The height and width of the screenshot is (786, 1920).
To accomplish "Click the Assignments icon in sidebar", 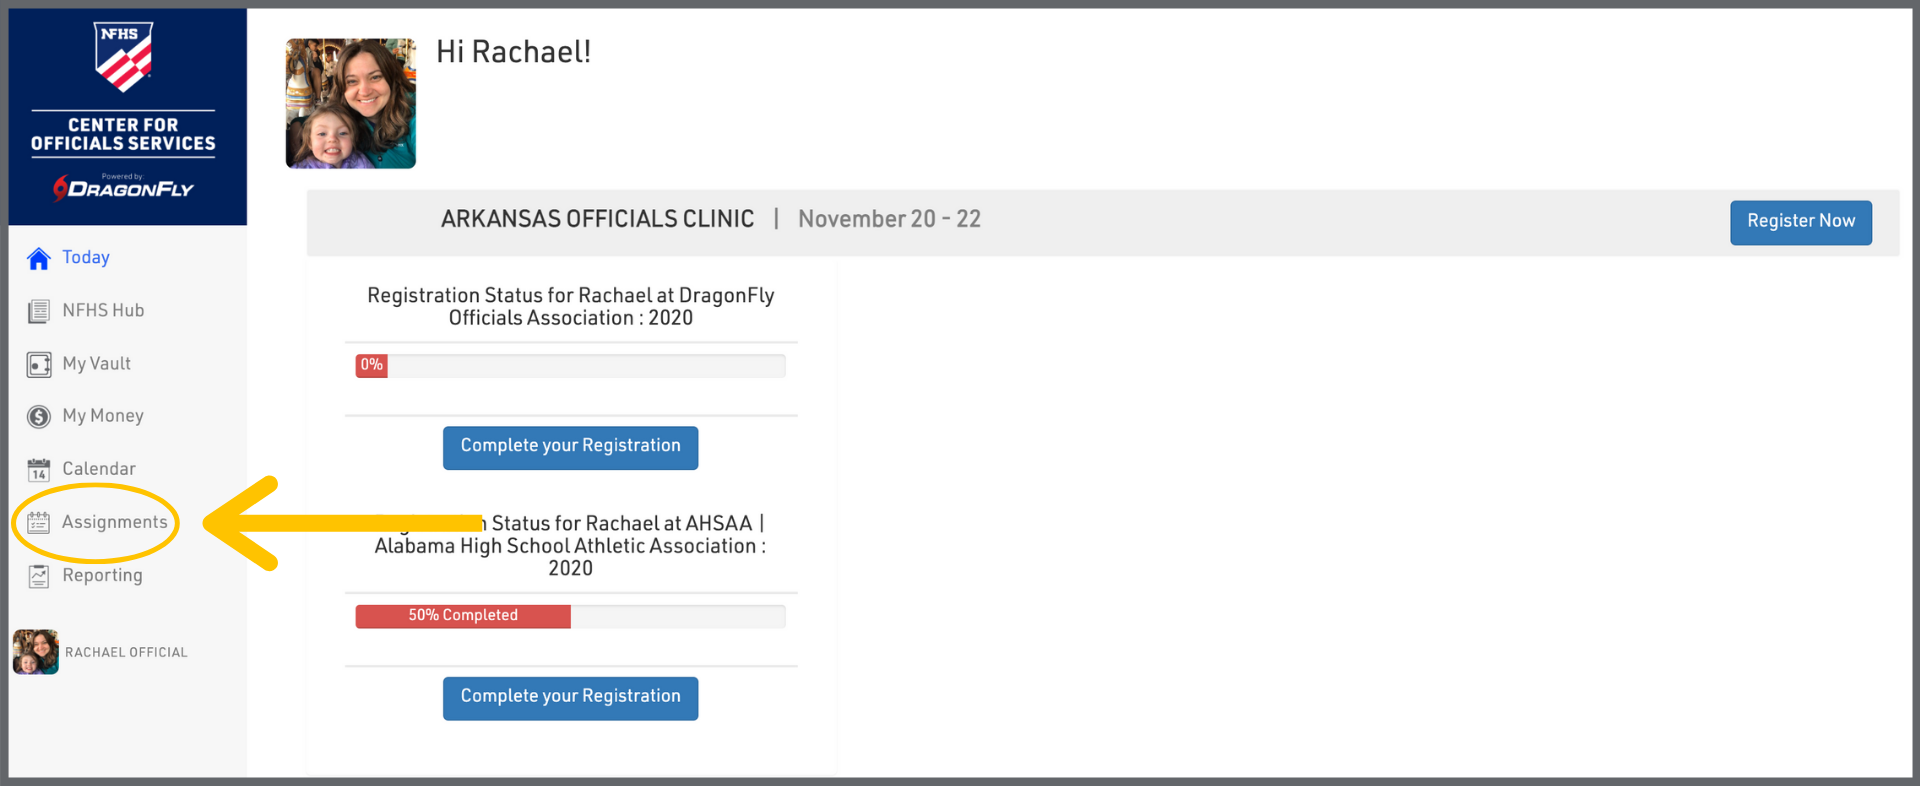I will click(39, 522).
